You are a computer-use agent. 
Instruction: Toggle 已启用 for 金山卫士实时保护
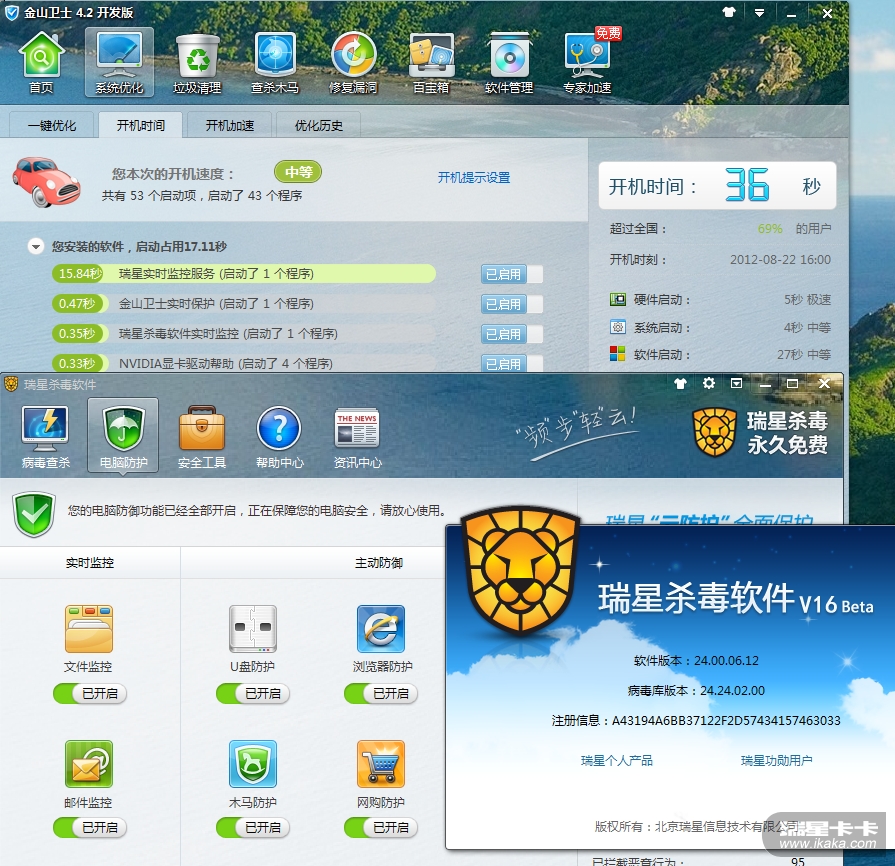click(511, 304)
